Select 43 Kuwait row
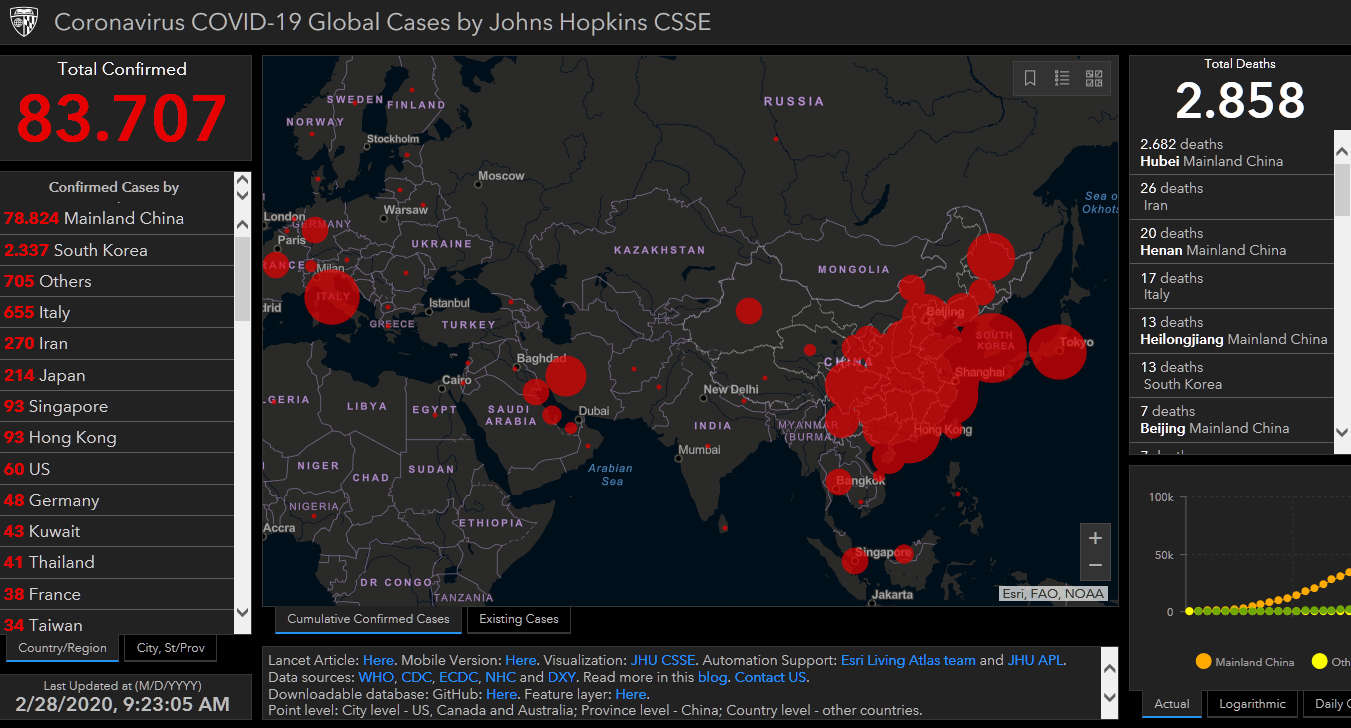The image size is (1351, 728). click(x=117, y=531)
